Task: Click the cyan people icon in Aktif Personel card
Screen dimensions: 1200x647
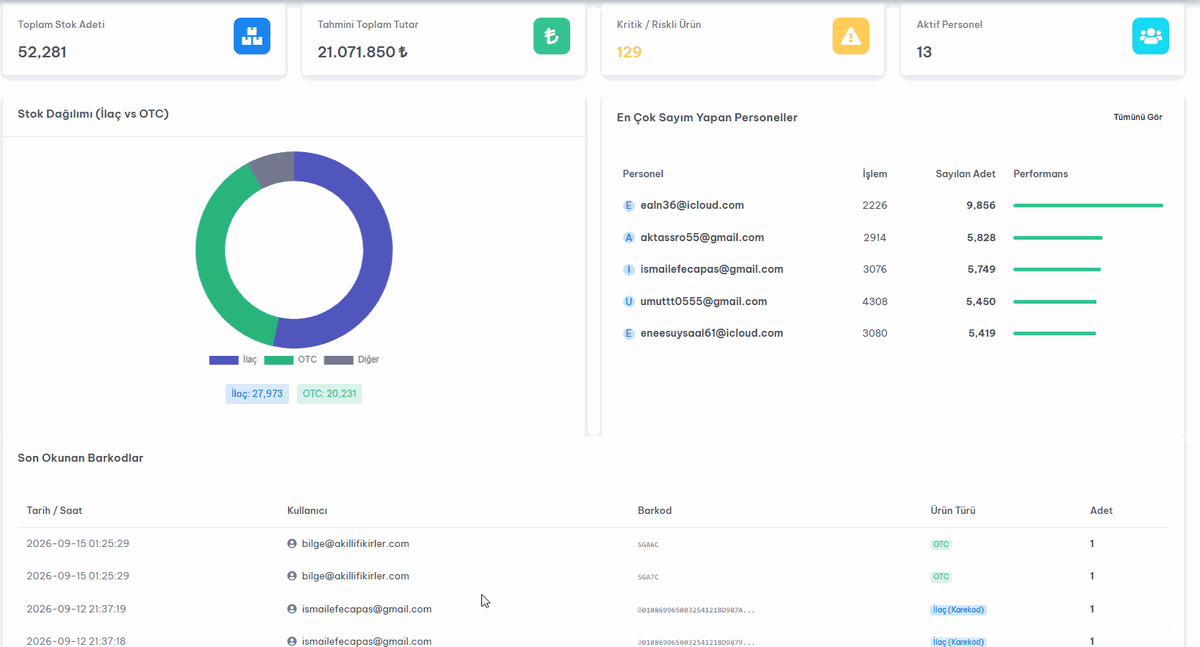Action: [x=1150, y=37]
